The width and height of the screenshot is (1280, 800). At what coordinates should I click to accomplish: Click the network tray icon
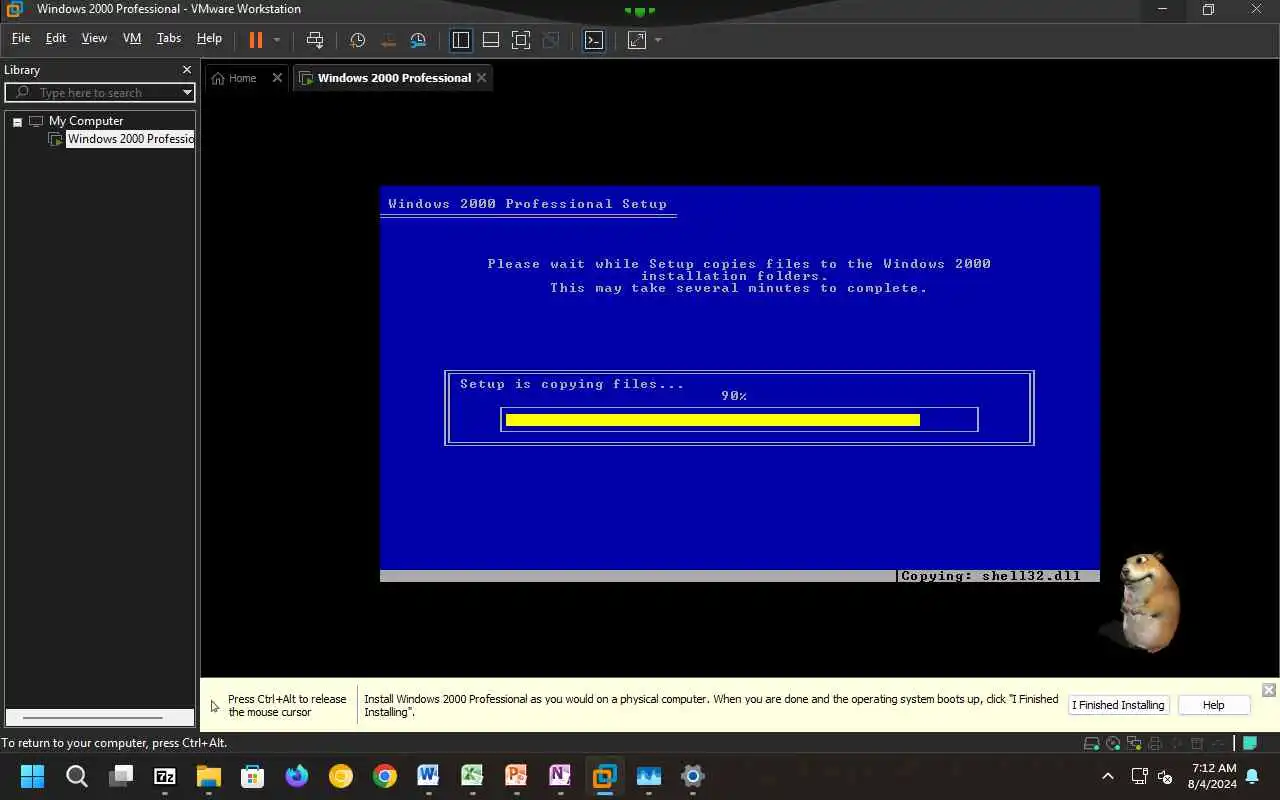click(x=1139, y=776)
